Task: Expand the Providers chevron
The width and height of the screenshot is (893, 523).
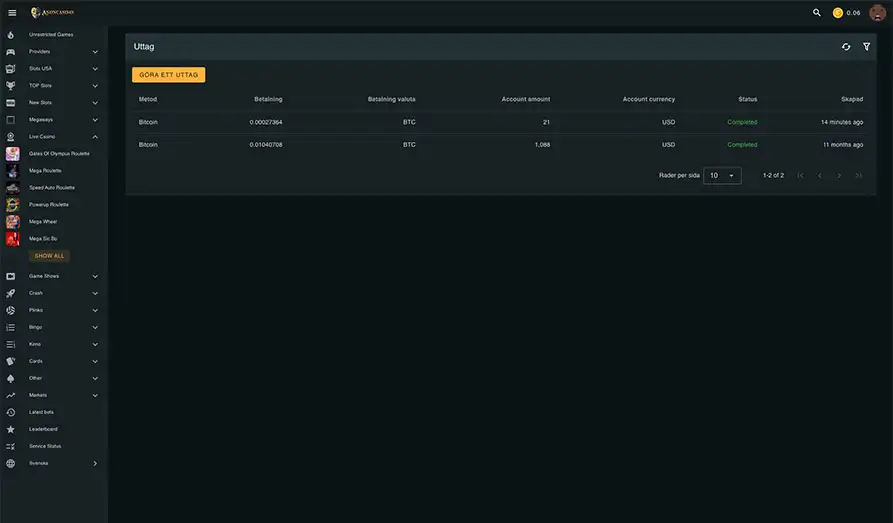Action: pyautogui.click(x=95, y=52)
